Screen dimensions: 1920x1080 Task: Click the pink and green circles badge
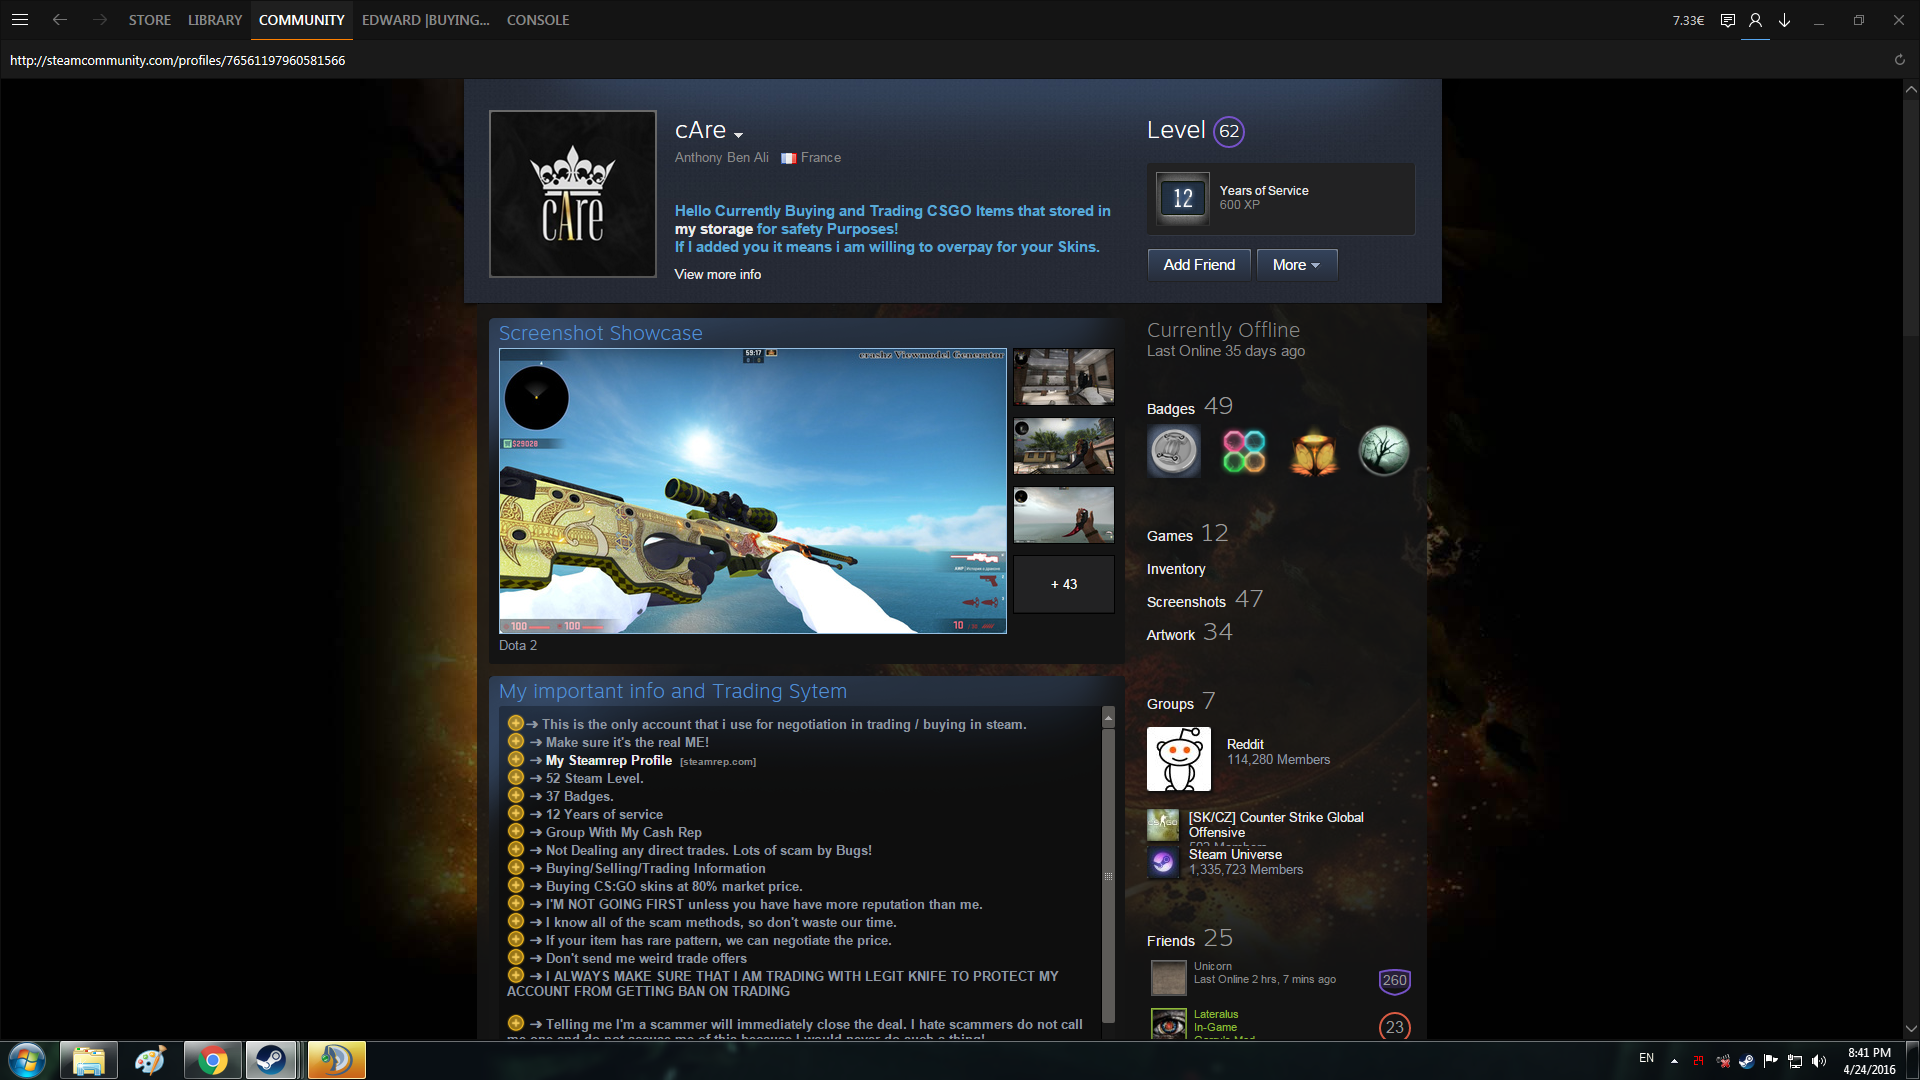tap(1243, 451)
